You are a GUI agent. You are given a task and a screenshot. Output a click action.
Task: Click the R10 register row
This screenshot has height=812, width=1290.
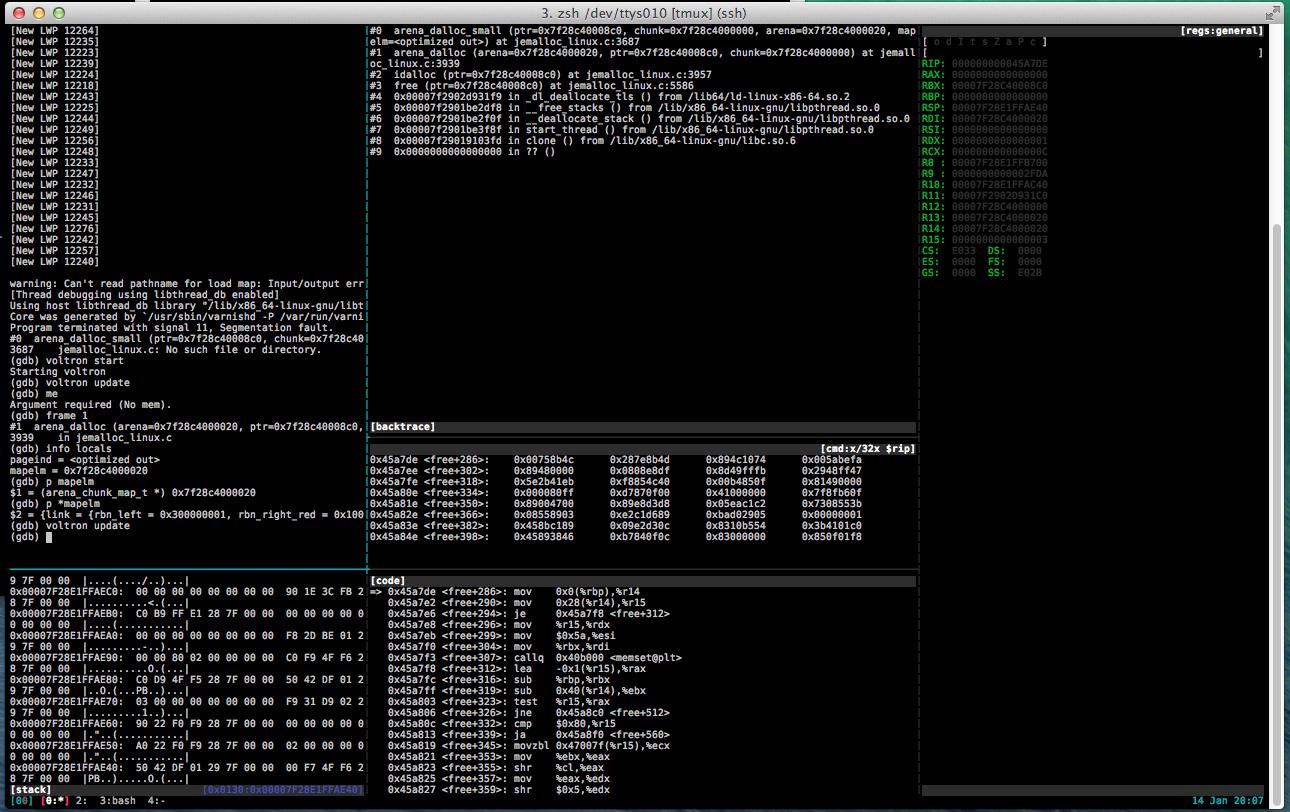[985, 185]
